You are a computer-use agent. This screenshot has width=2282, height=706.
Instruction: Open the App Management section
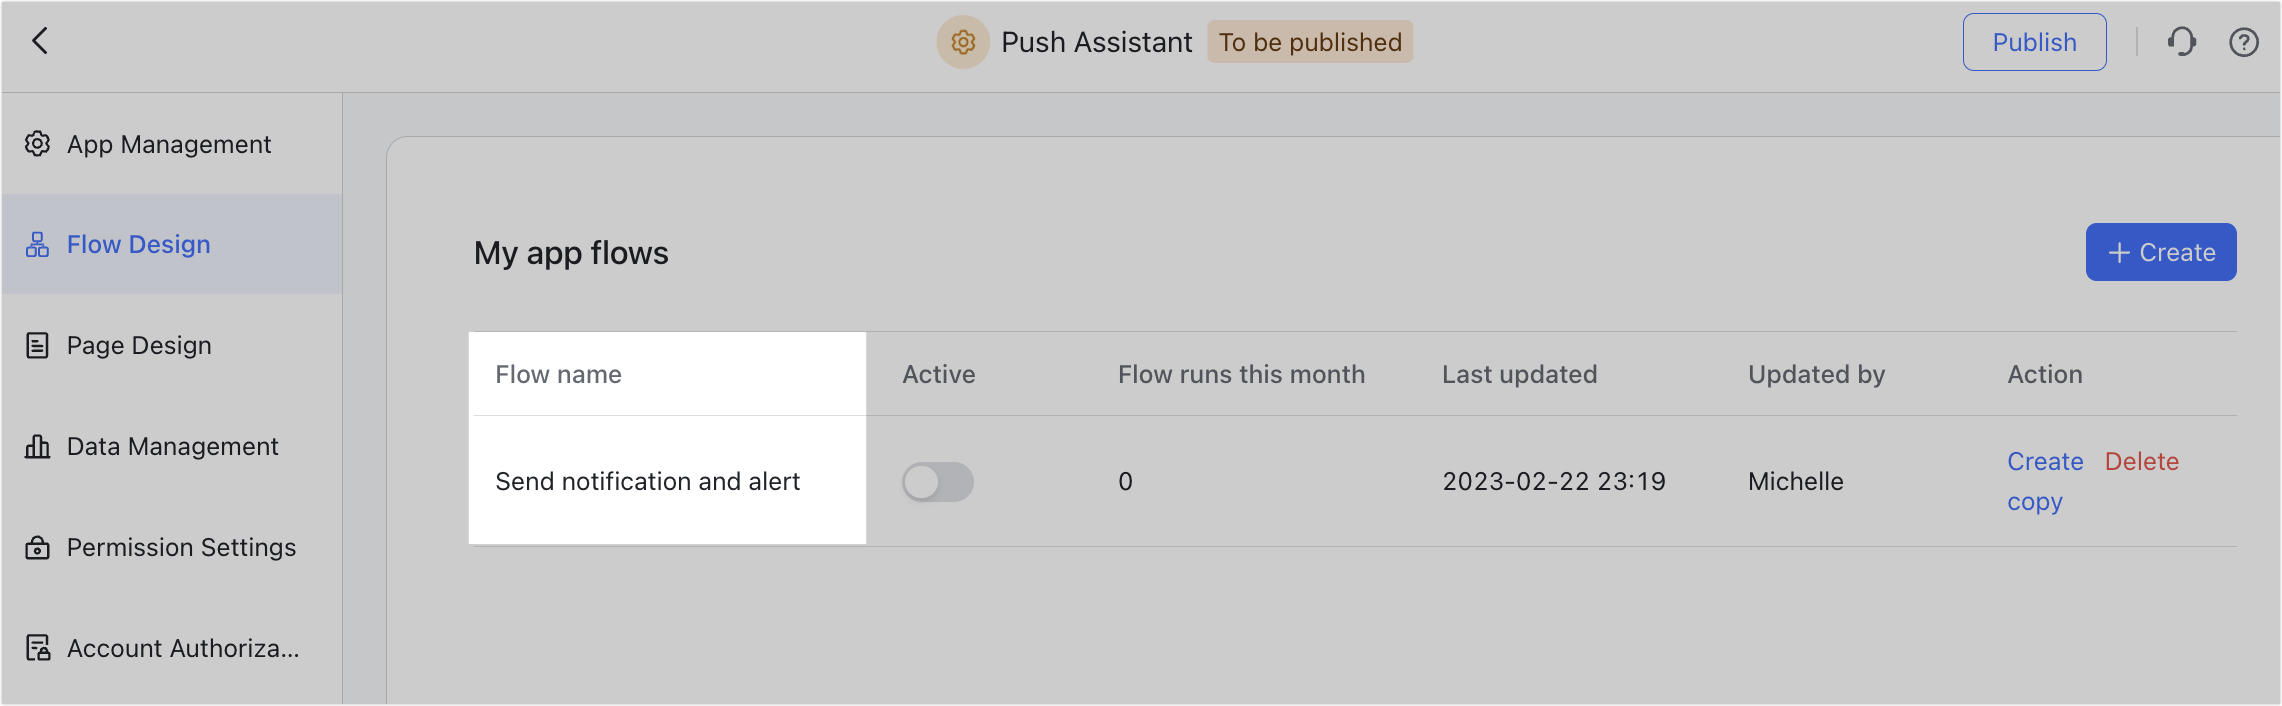pos(168,144)
